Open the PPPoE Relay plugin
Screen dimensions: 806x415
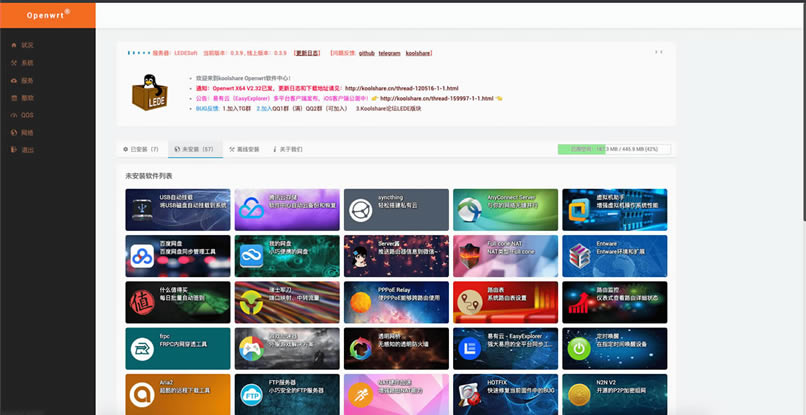click(396, 302)
